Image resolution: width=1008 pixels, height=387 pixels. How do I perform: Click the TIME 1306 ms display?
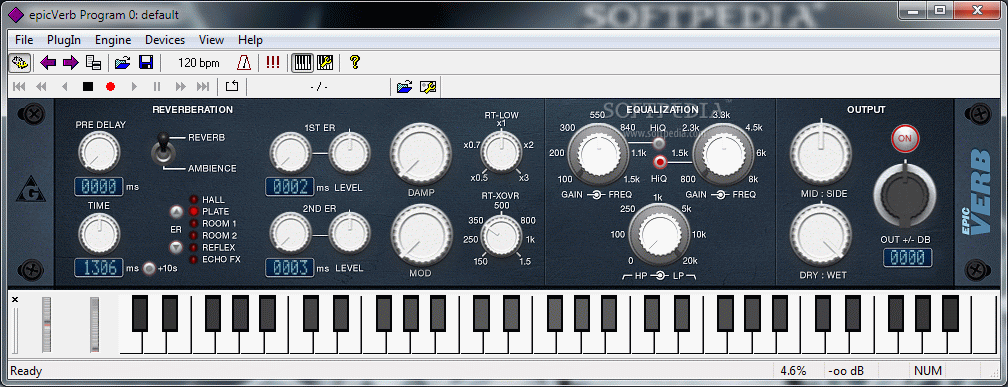click(x=98, y=267)
